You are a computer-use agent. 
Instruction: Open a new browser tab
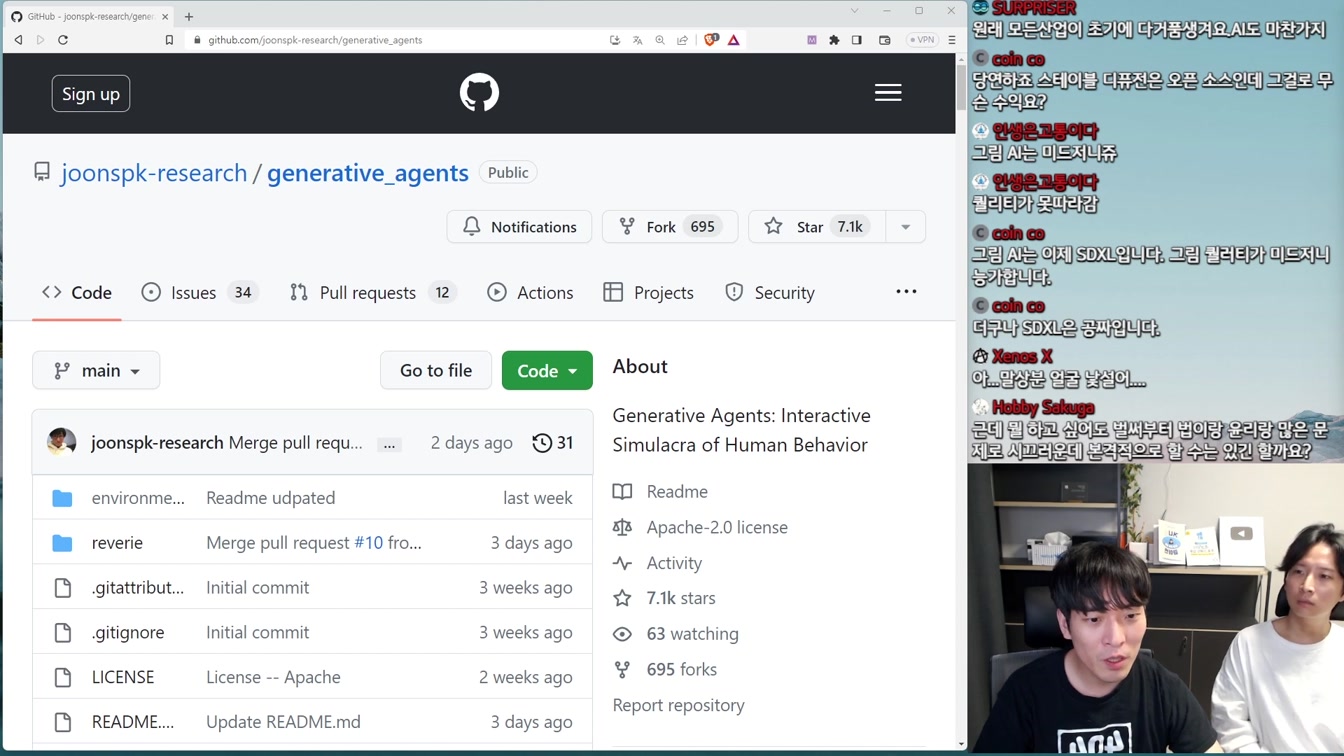coord(189,16)
